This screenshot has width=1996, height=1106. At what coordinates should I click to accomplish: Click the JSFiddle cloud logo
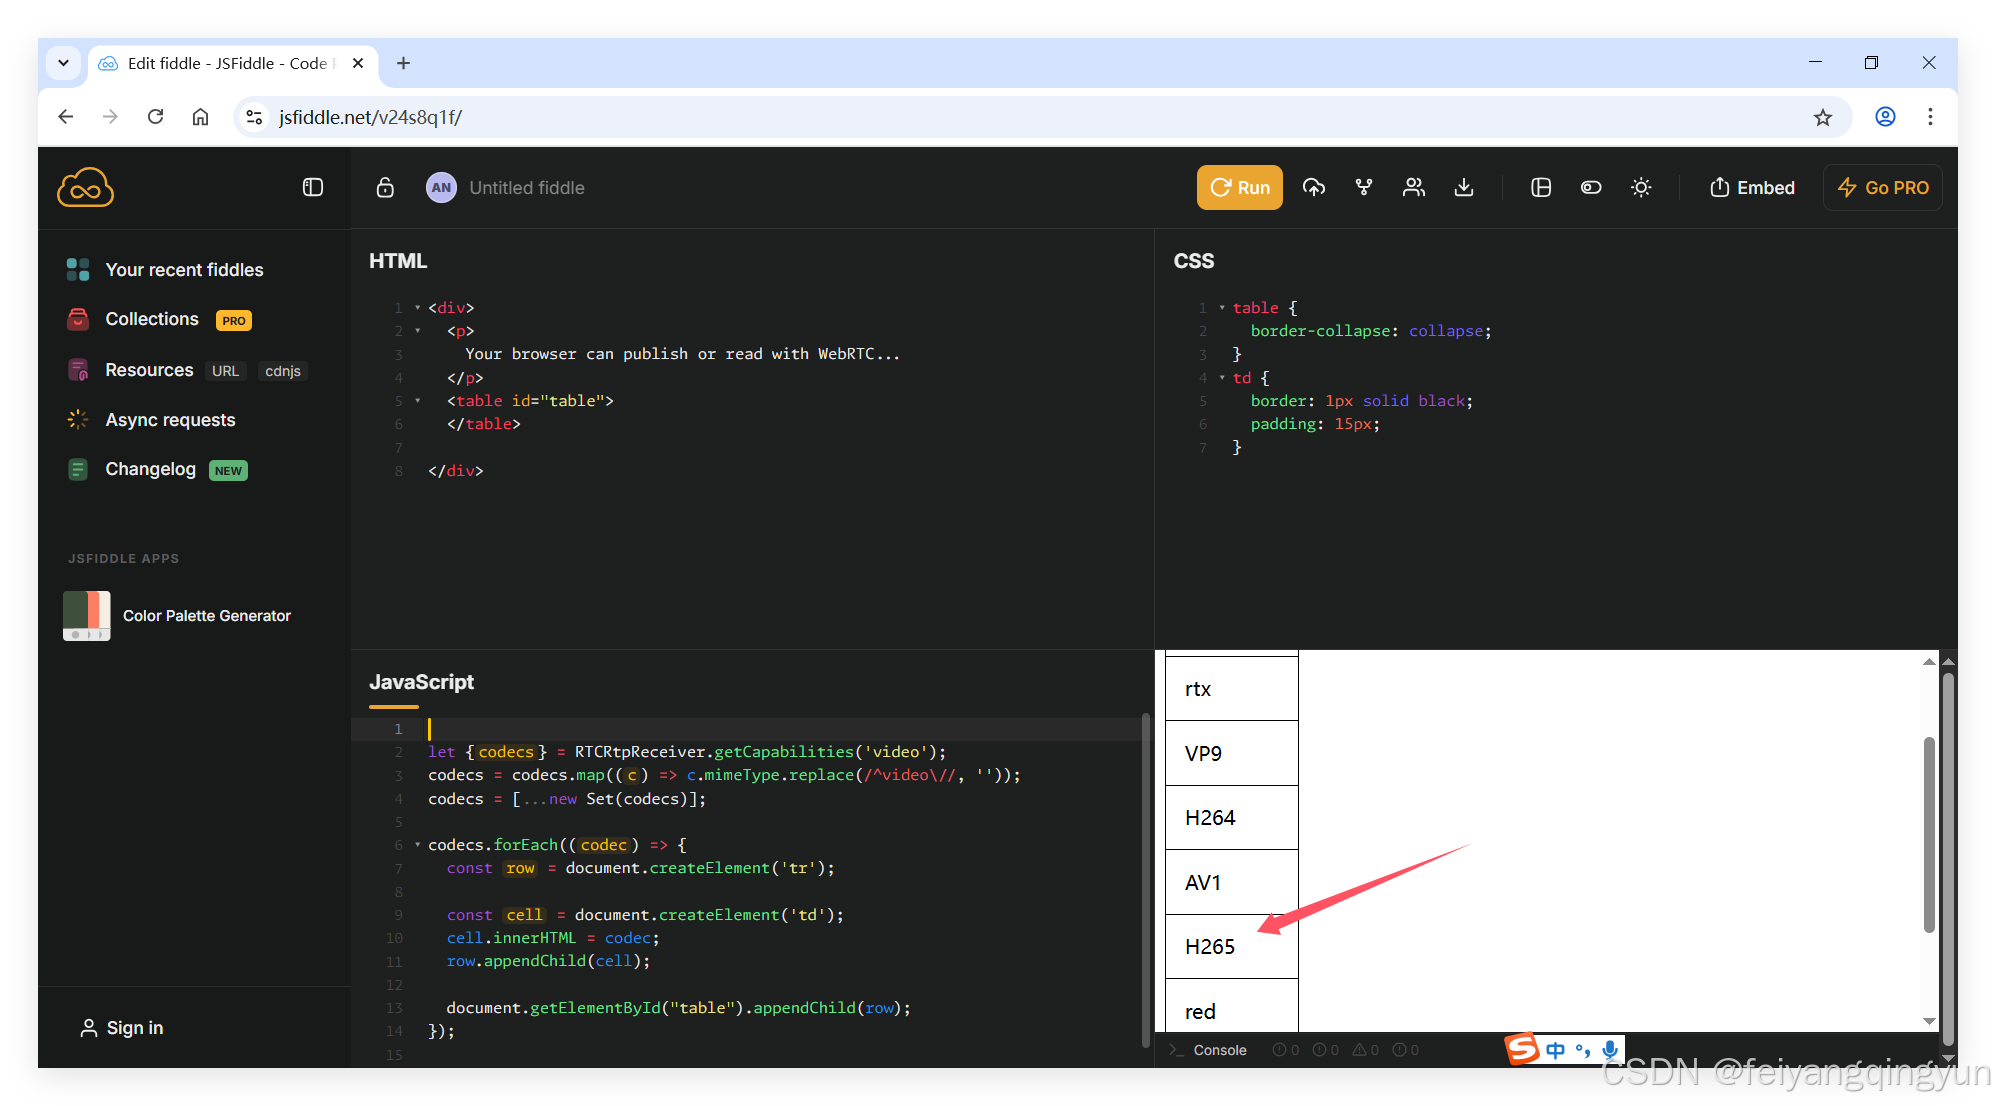tap(85, 188)
